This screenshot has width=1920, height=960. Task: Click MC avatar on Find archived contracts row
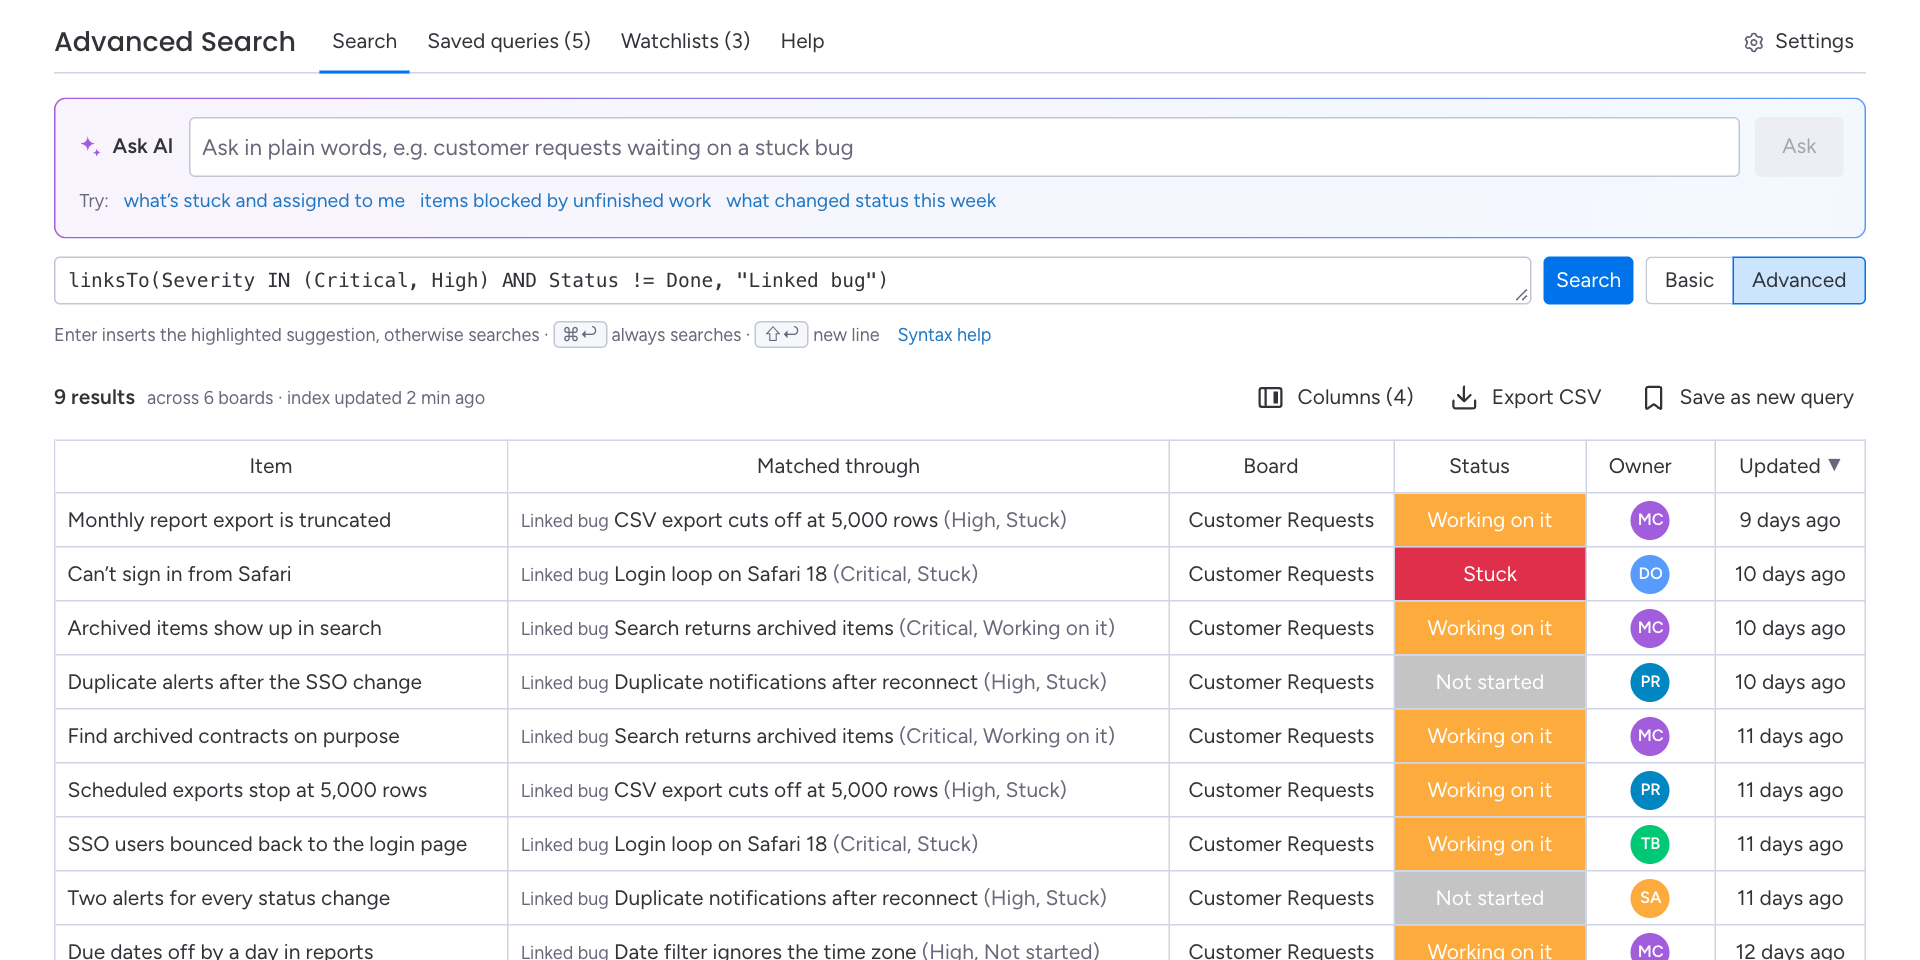coord(1650,736)
